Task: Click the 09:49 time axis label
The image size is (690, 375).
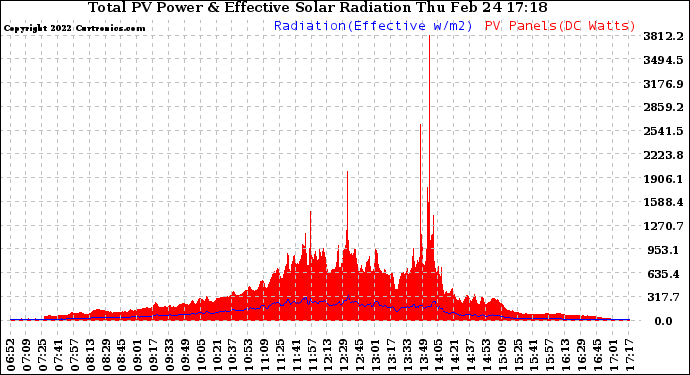Action: pyautogui.click(x=185, y=355)
